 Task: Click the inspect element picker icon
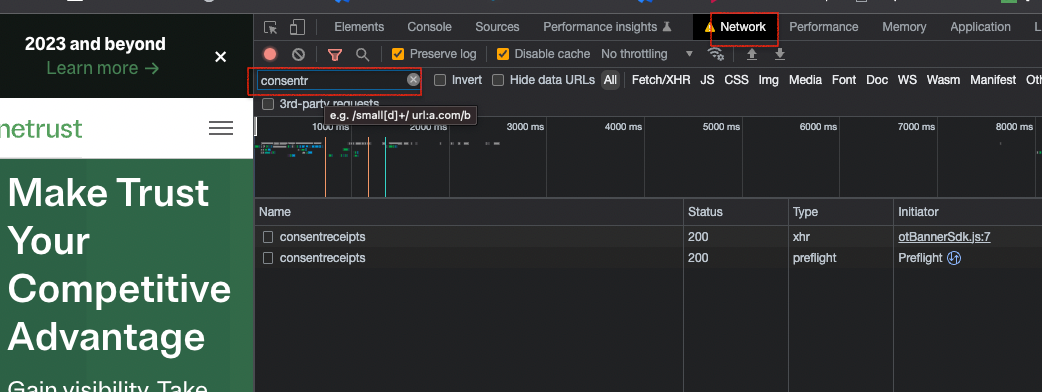[270, 27]
